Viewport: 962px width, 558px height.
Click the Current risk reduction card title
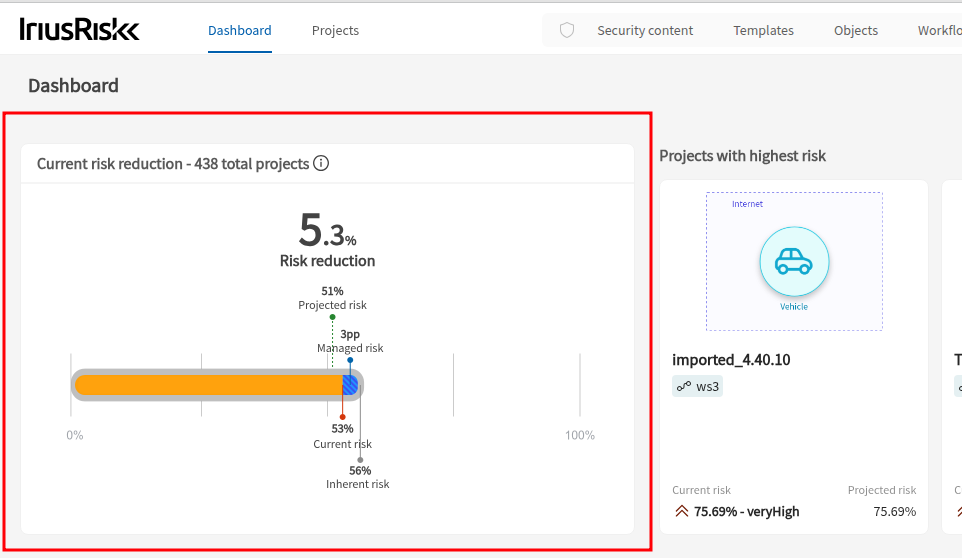point(173,164)
